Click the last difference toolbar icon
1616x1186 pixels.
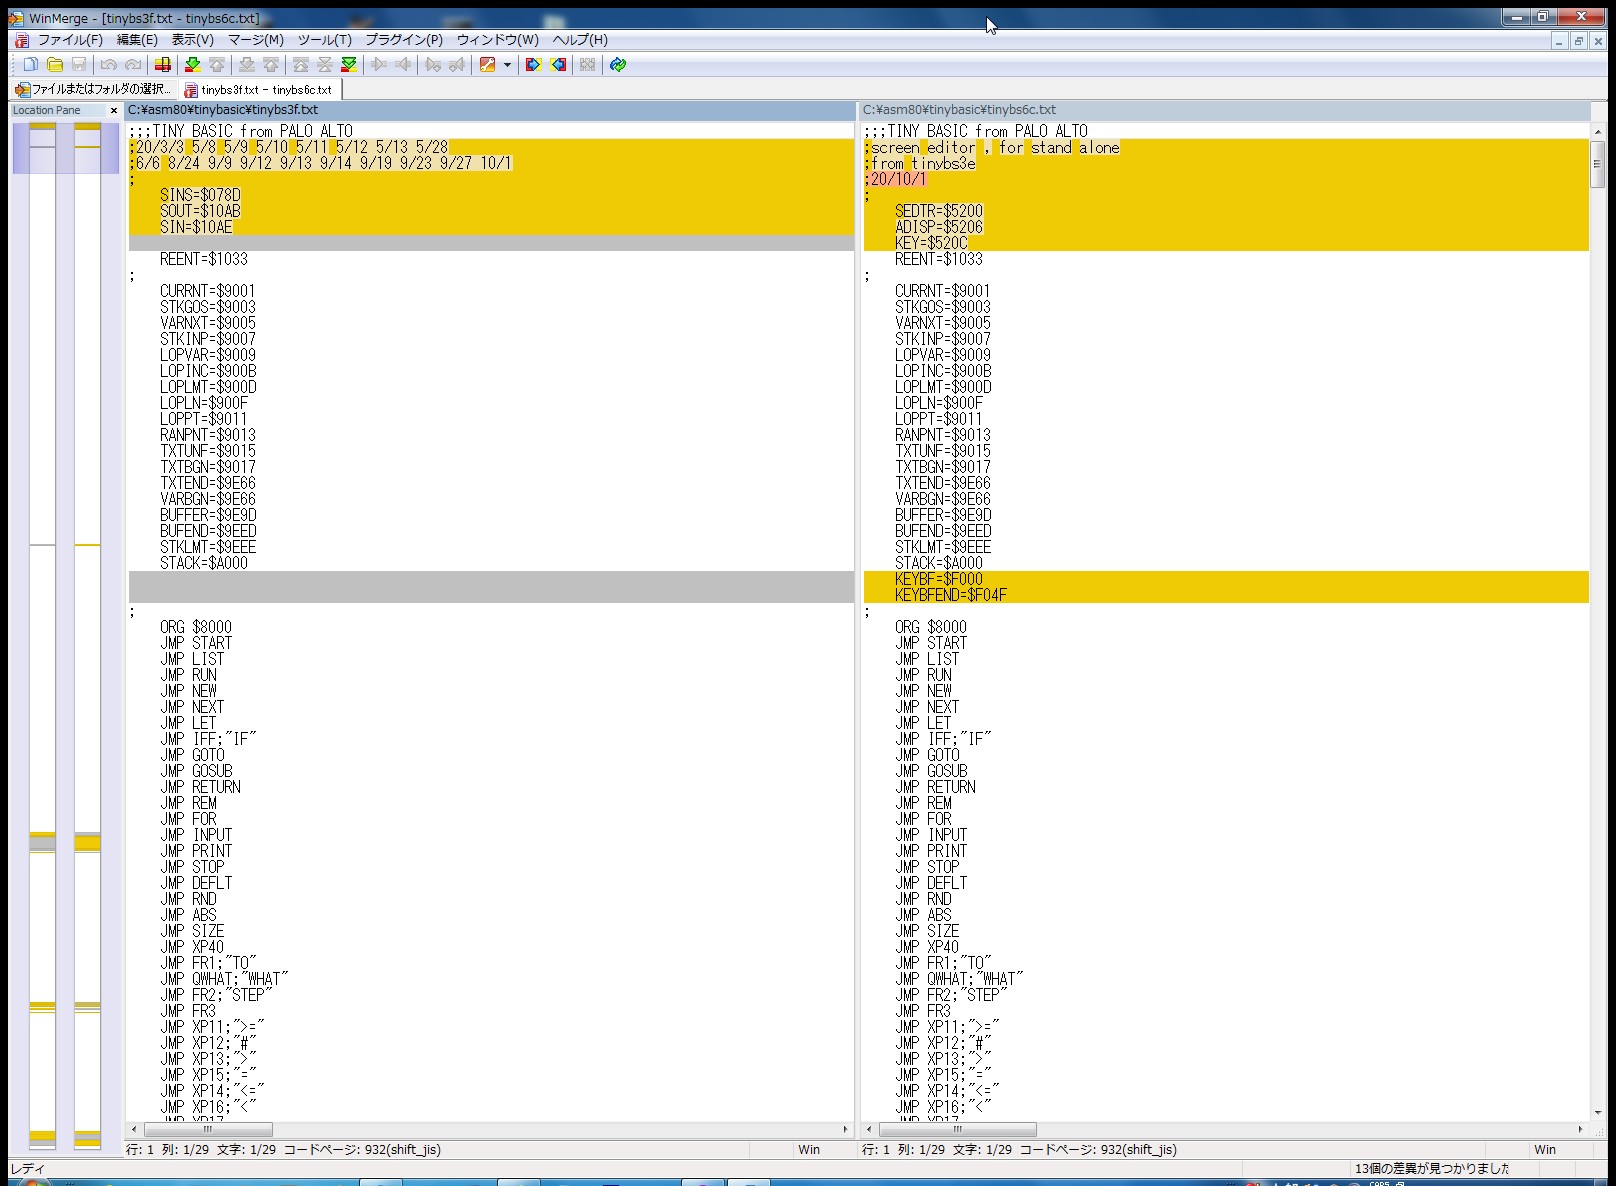(x=349, y=65)
